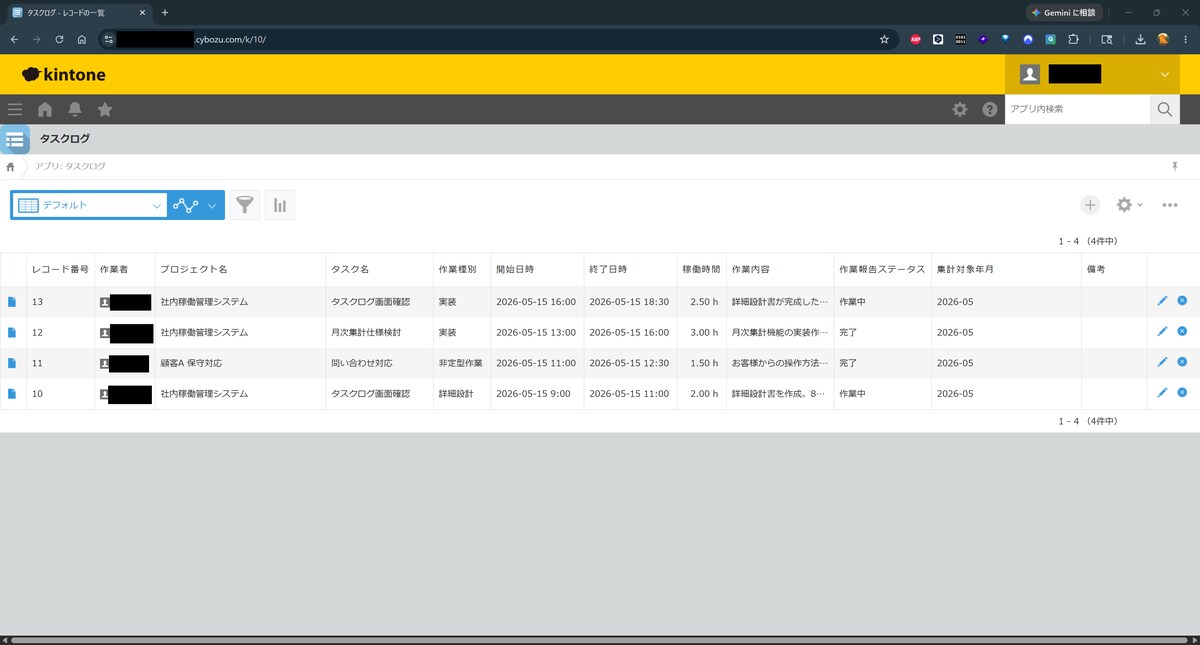Expand the デフォルト view dropdown
The width and height of the screenshot is (1200, 645).
[89, 205]
